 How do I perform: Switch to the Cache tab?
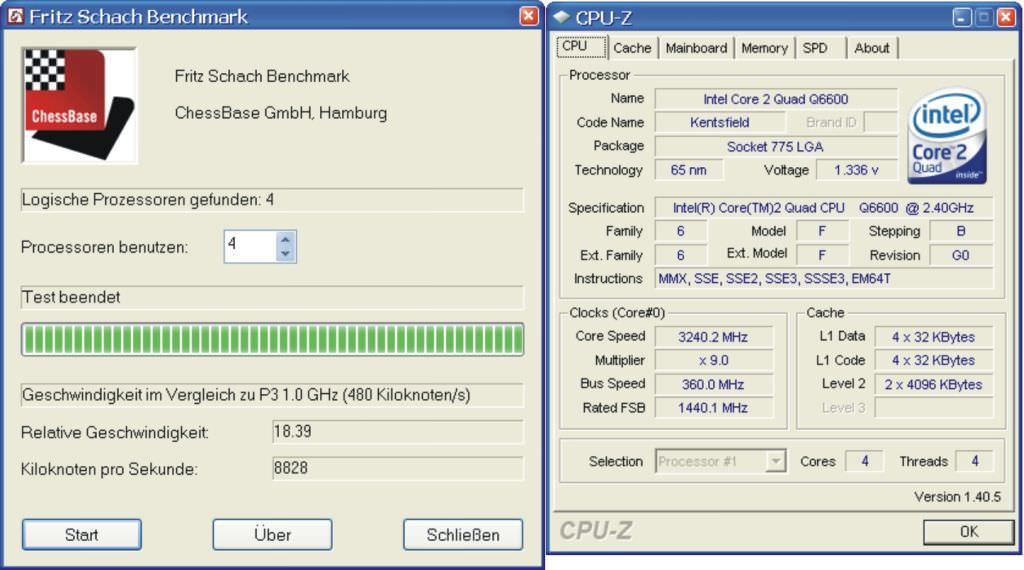pos(632,48)
